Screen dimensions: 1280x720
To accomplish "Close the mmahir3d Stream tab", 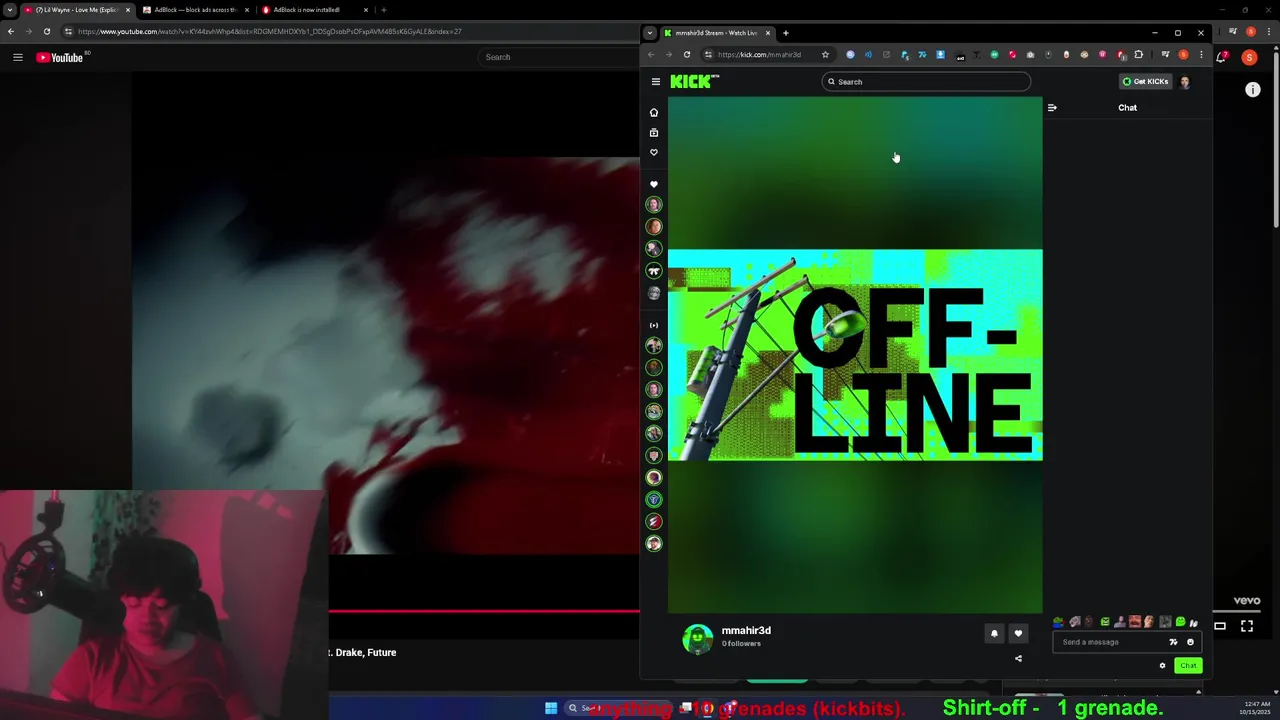I will (x=768, y=33).
